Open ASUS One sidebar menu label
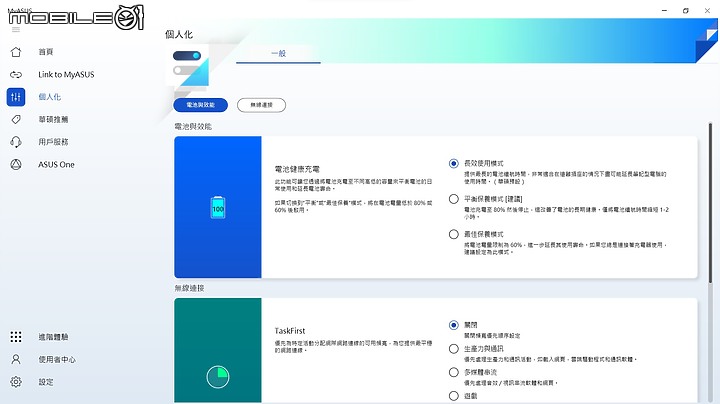 pyautogui.click(x=56, y=164)
